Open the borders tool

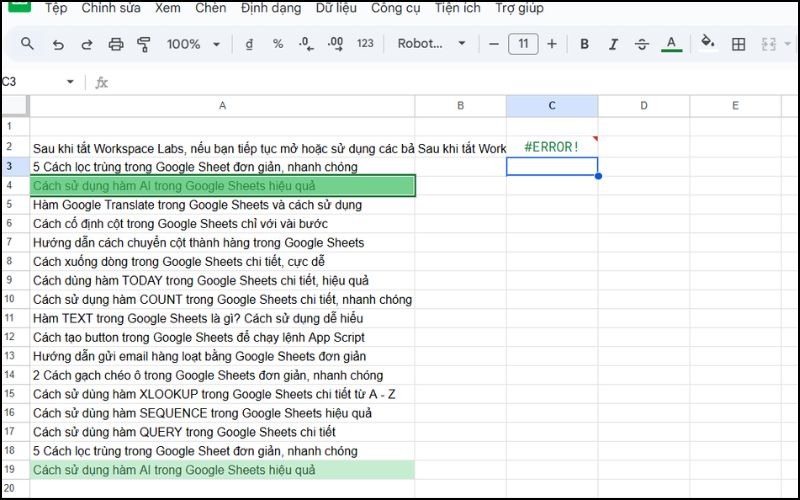click(738, 44)
